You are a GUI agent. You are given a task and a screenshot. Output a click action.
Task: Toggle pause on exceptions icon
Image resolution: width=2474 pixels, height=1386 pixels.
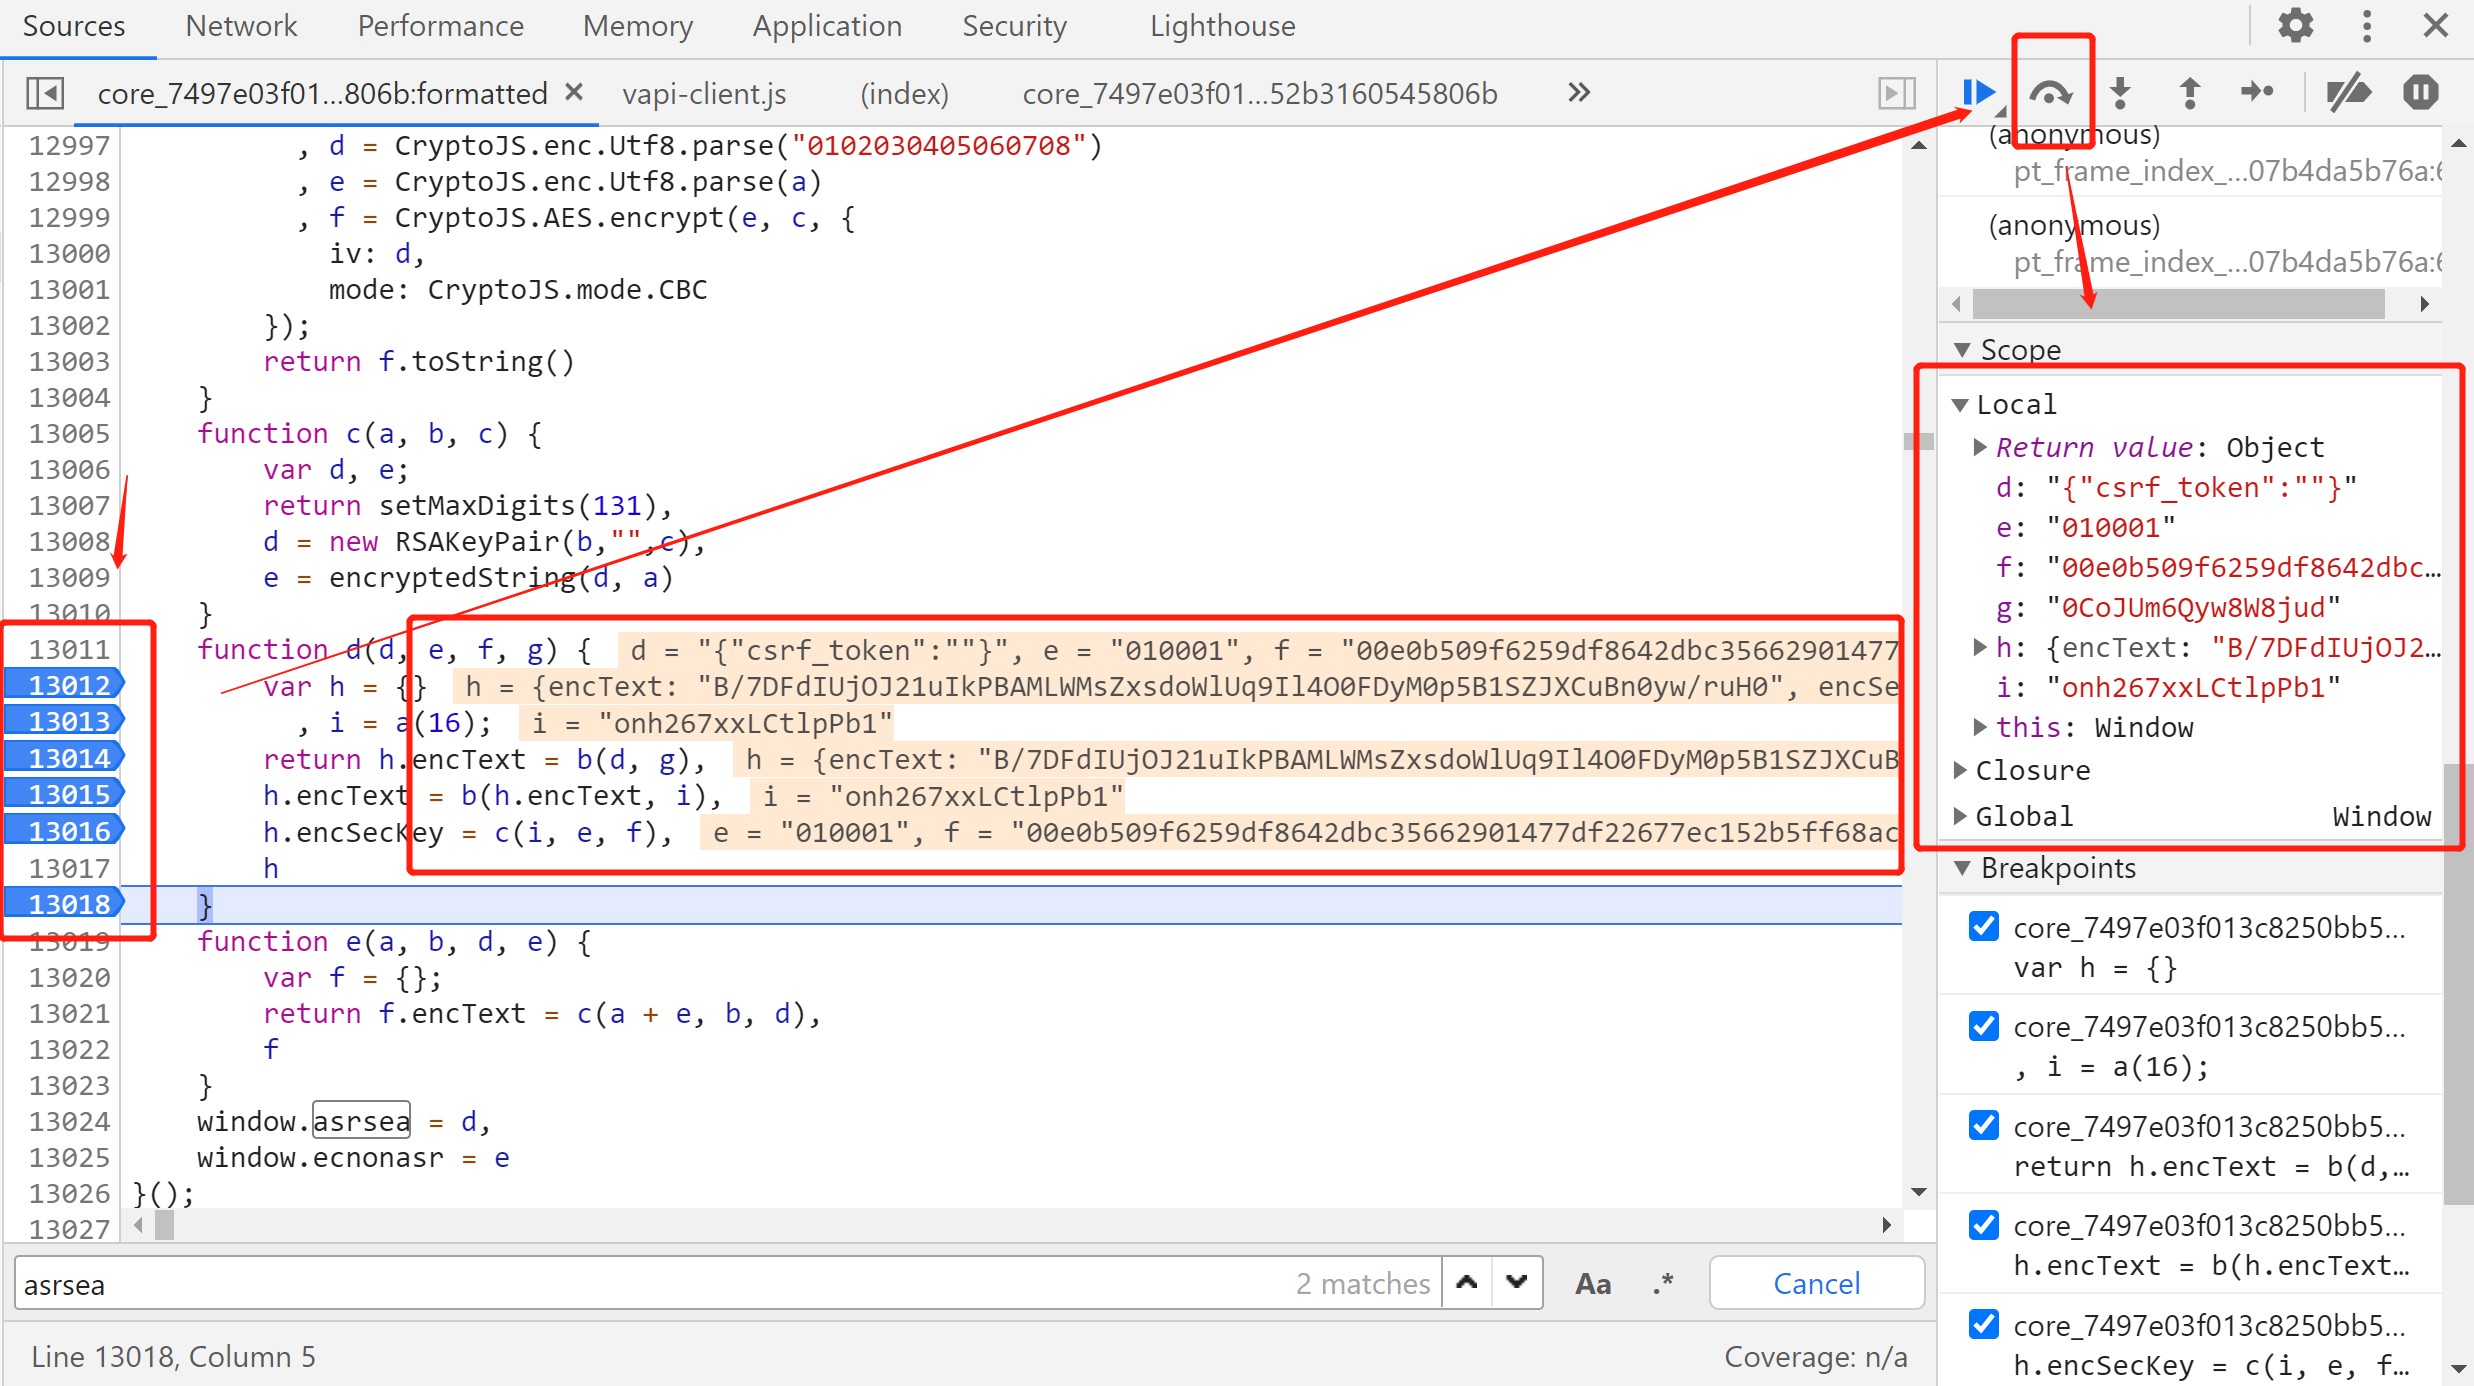click(2420, 93)
